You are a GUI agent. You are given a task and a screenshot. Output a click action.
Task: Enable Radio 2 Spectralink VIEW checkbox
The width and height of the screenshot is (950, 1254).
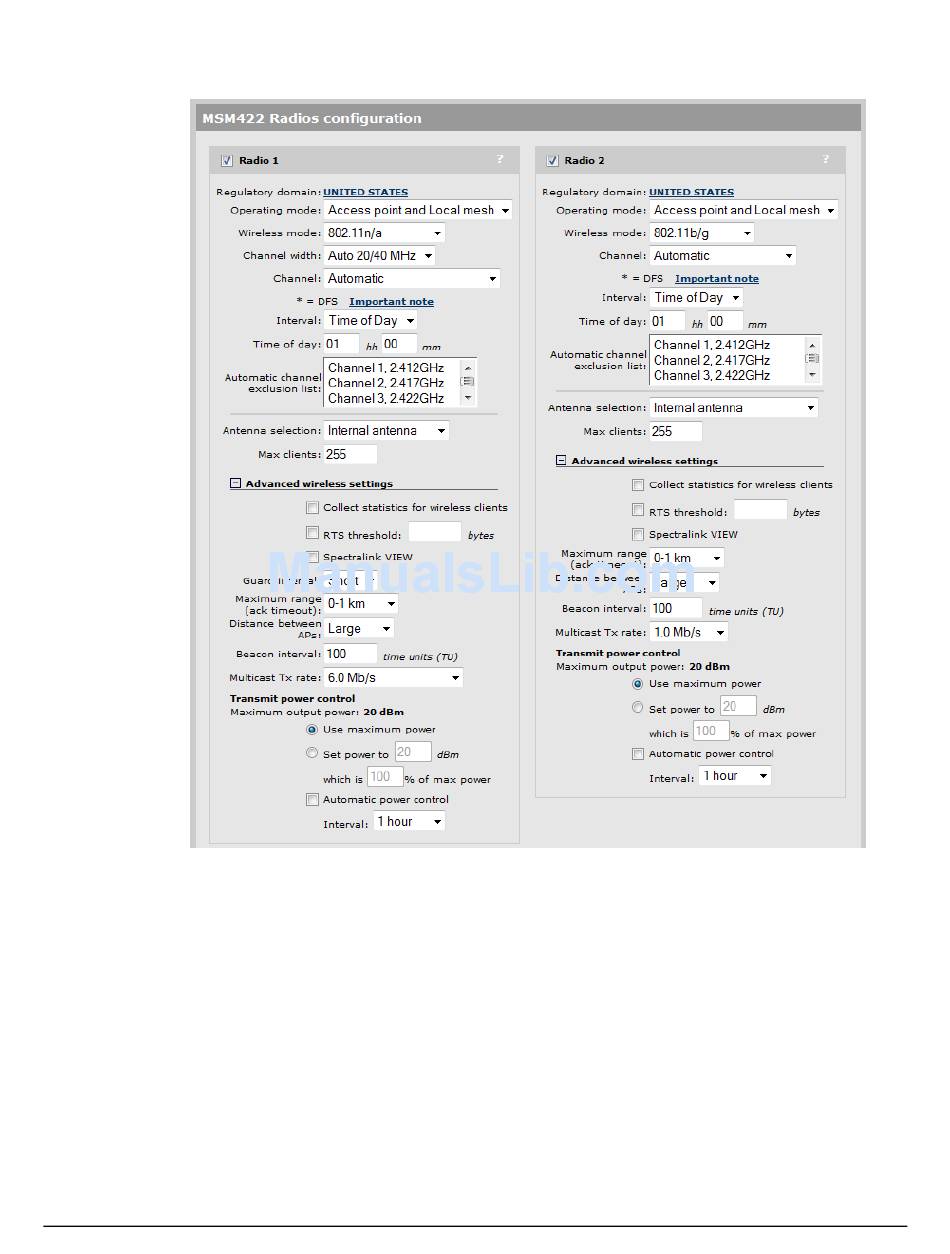[x=638, y=534]
